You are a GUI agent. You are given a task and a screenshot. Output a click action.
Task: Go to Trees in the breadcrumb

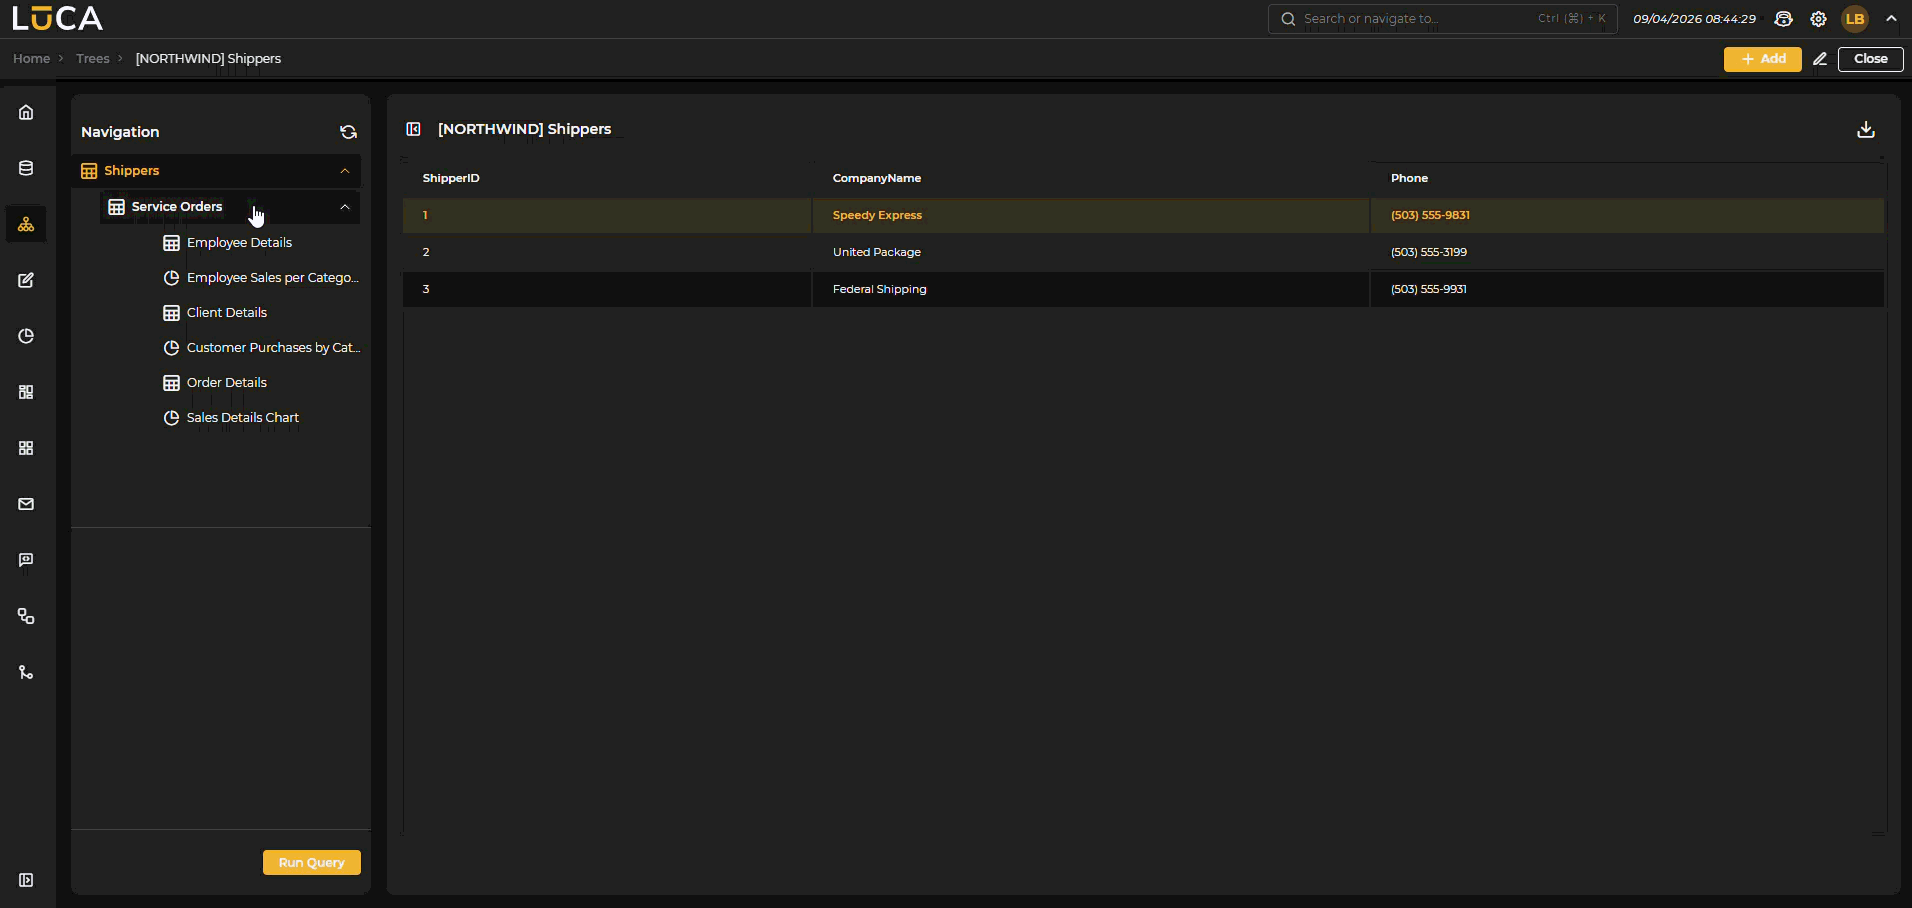[93, 59]
